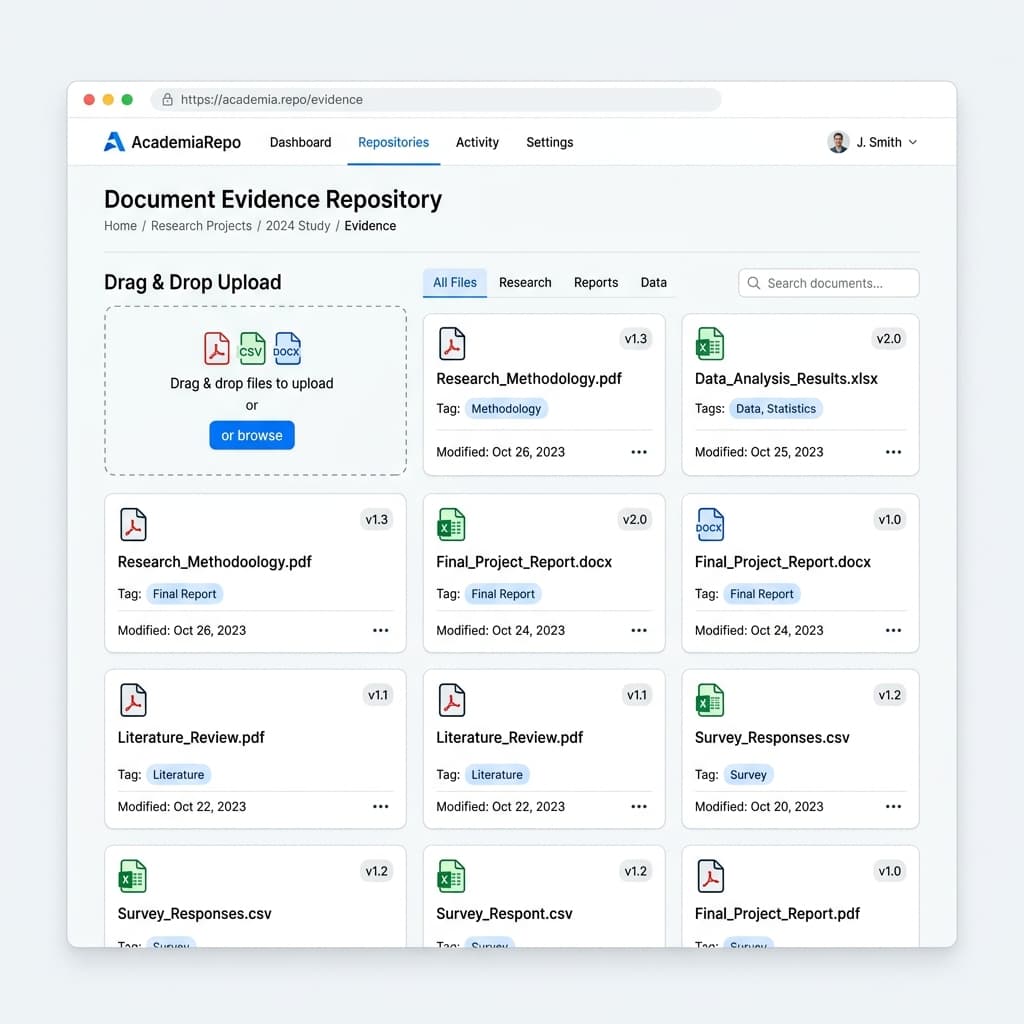Click the v2.0 badge on Data_Analysis_Results.xlsx
This screenshot has width=1024, height=1024.
tap(889, 339)
